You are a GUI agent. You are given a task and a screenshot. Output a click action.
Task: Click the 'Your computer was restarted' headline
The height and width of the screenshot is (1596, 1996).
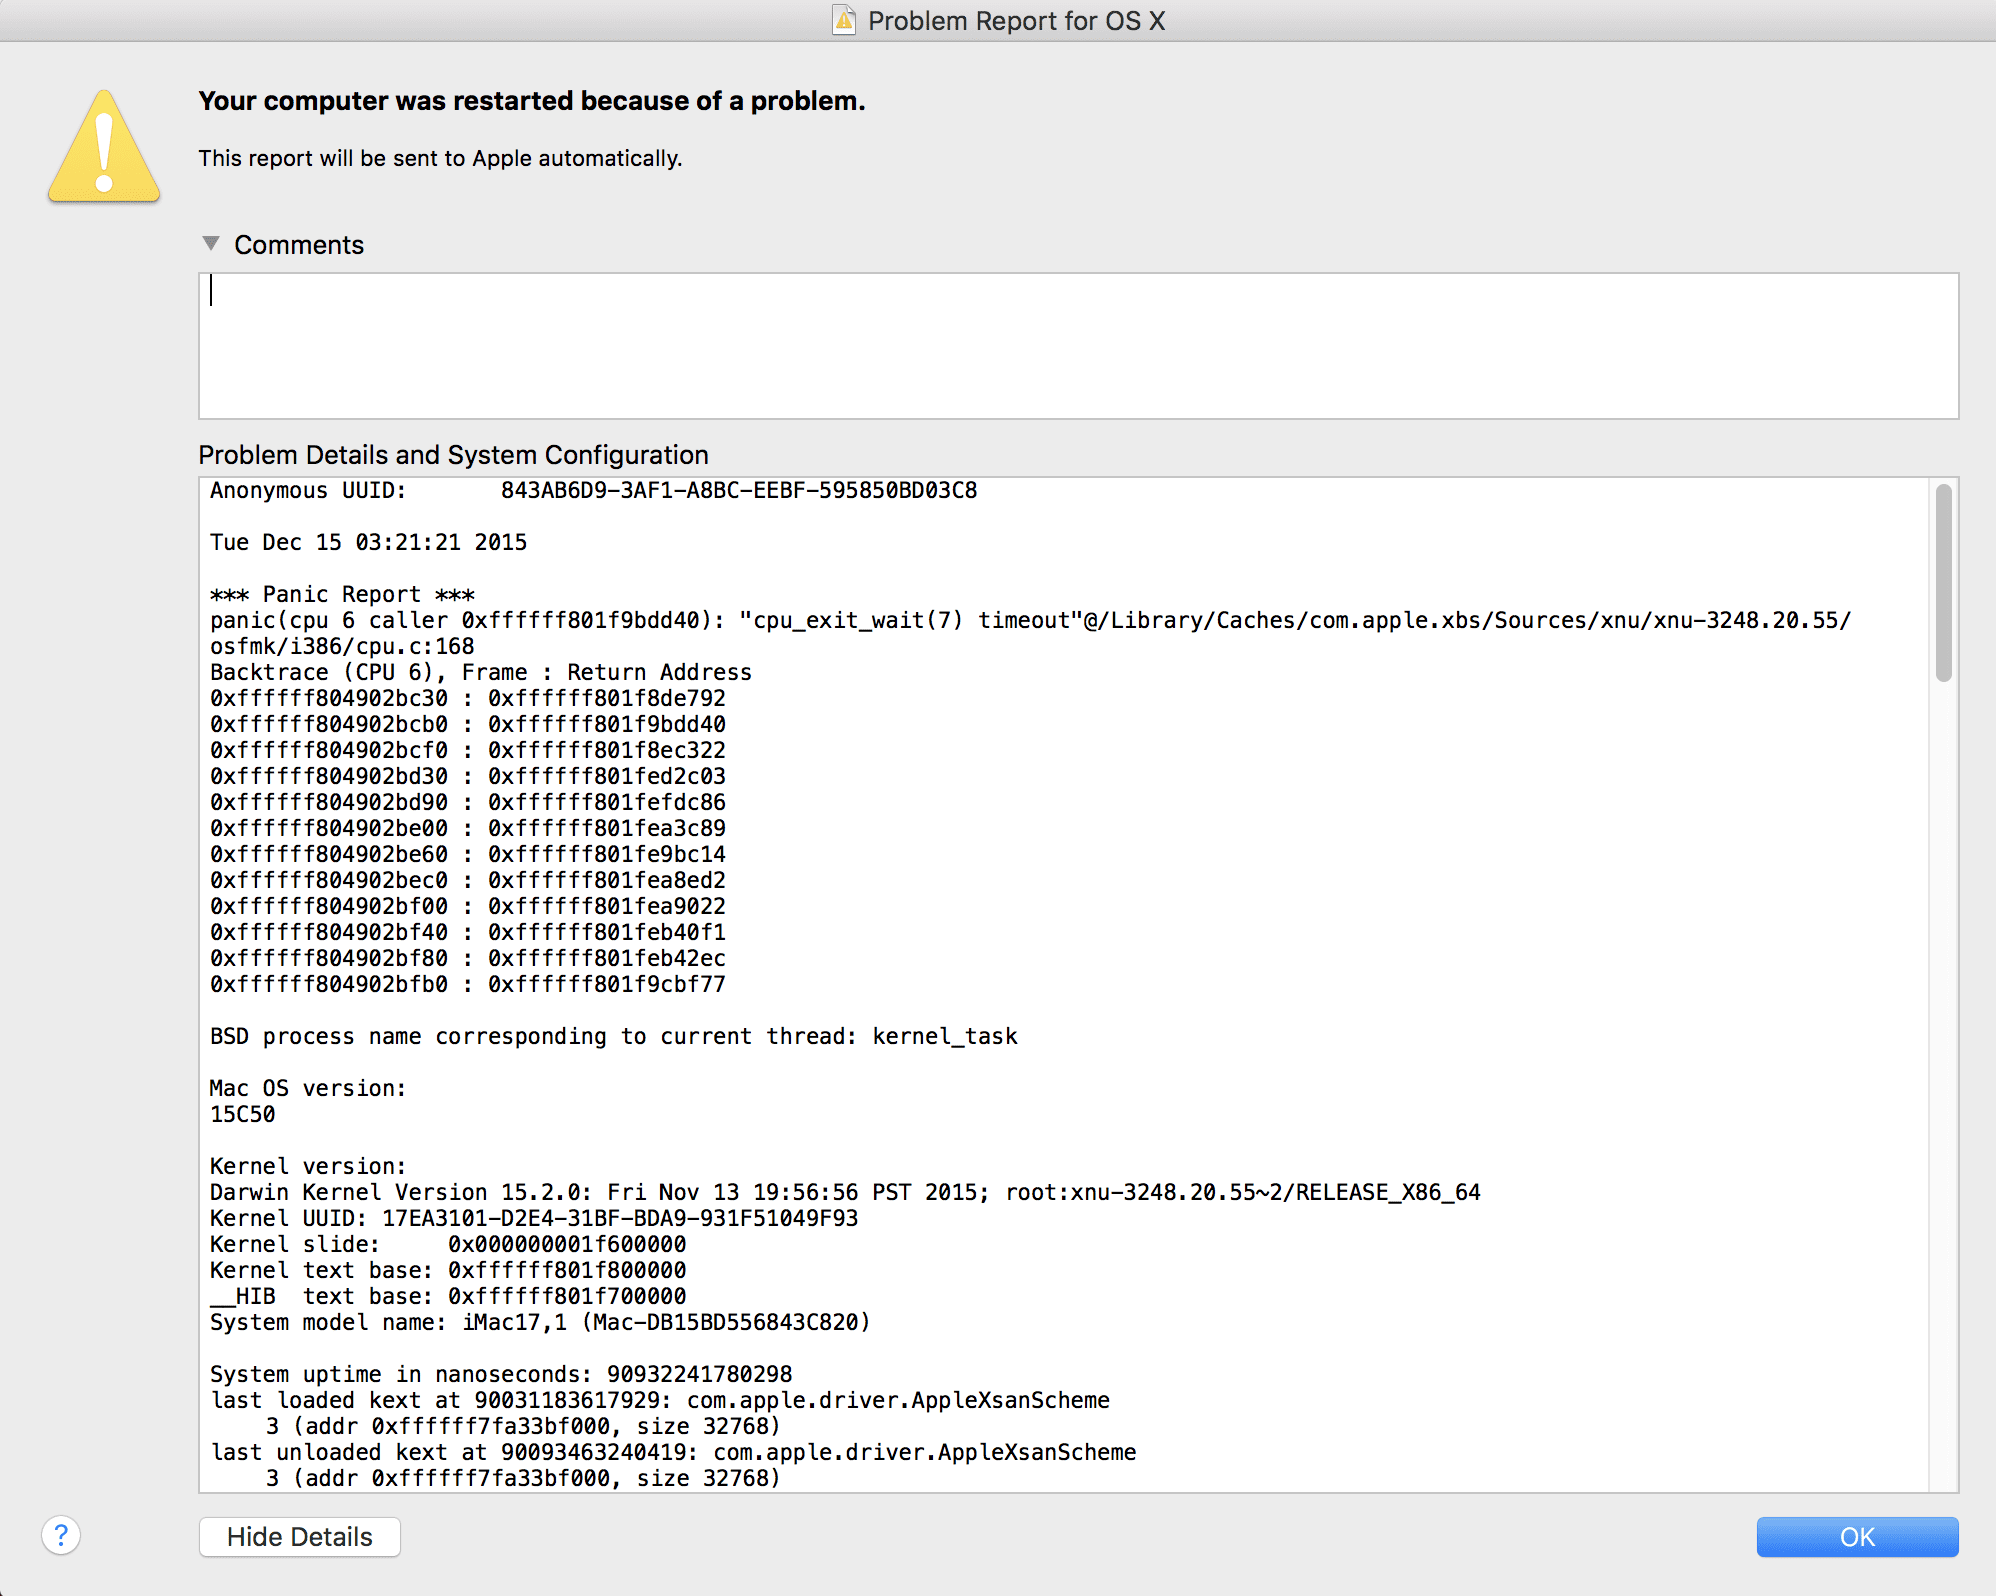[x=532, y=101]
